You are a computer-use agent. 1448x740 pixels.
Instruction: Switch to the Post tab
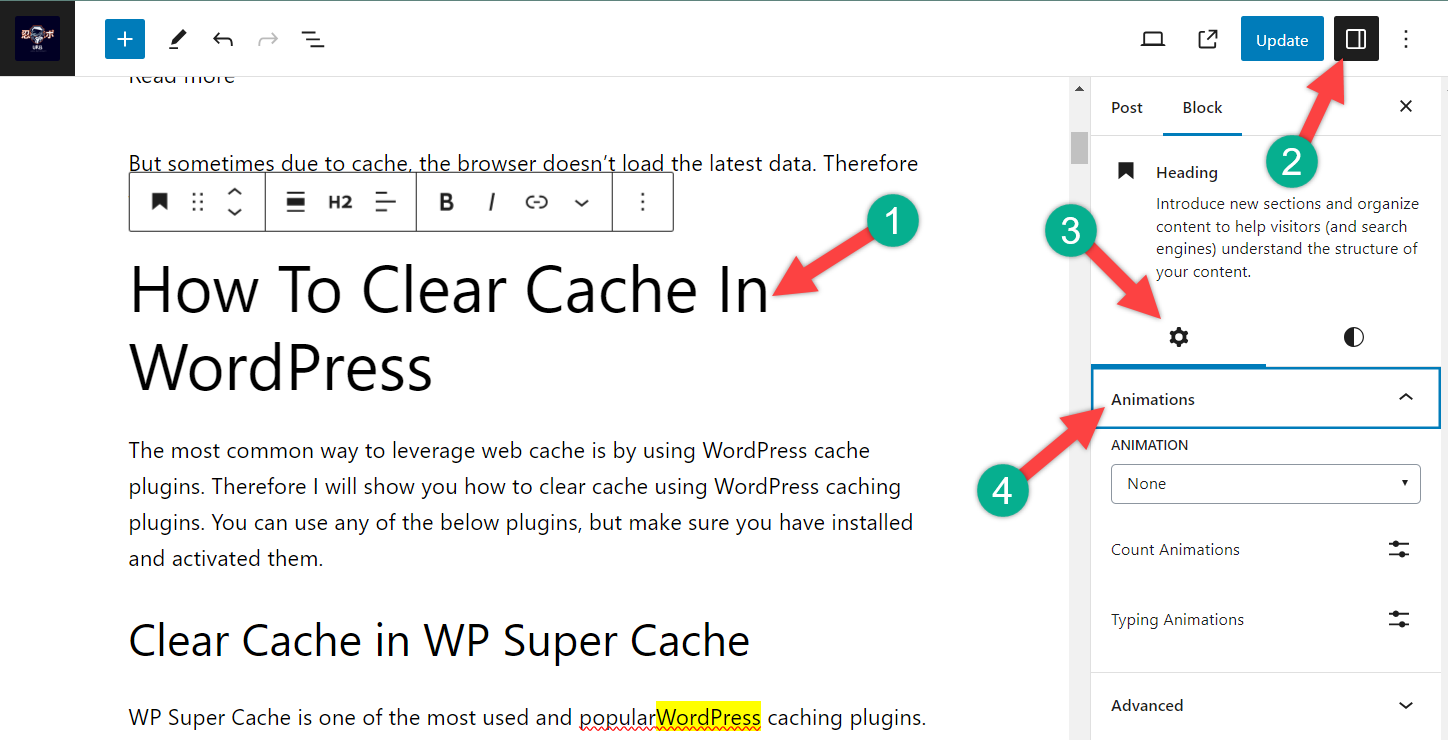click(1127, 107)
